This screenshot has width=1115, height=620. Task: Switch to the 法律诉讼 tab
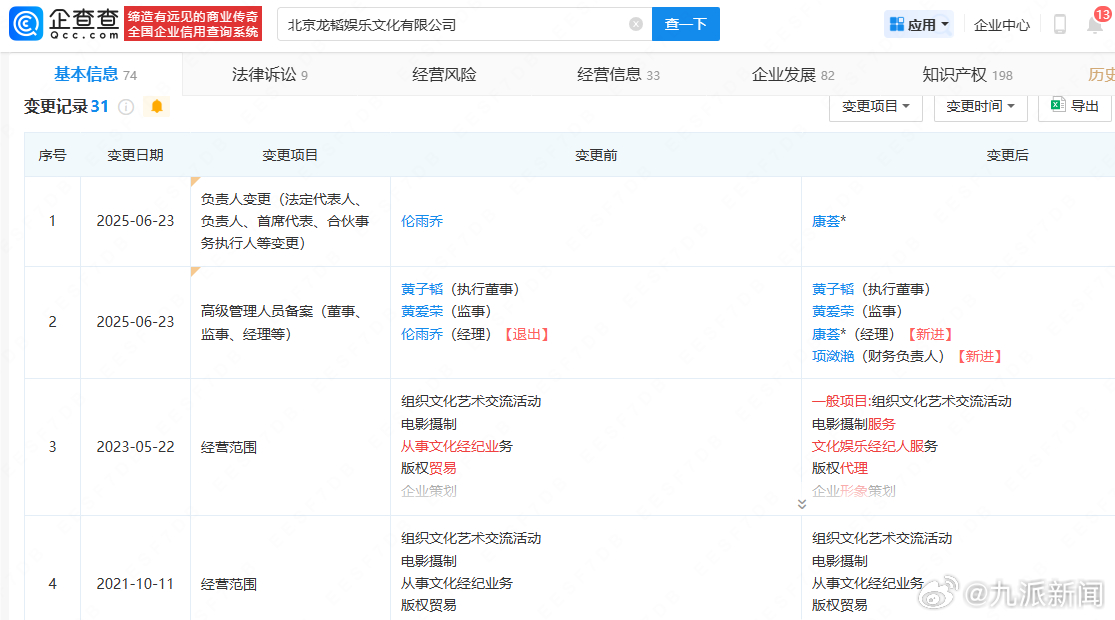pos(270,75)
